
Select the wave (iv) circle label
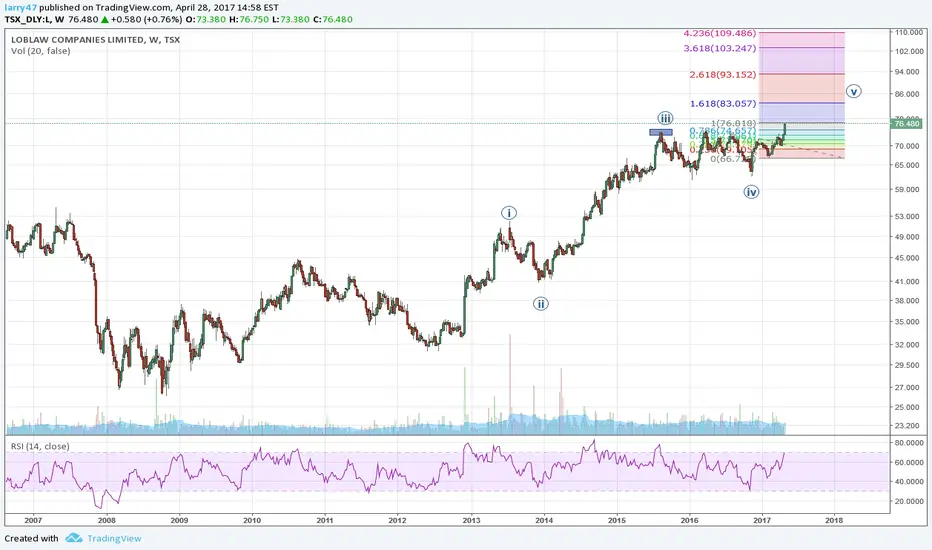point(751,191)
